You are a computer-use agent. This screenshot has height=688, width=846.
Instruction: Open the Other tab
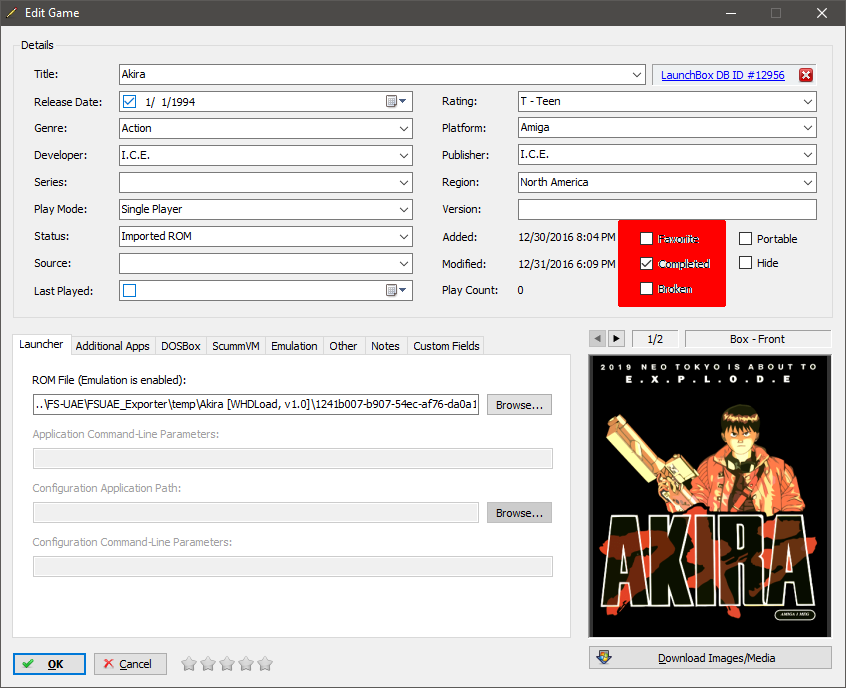tap(343, 346)
